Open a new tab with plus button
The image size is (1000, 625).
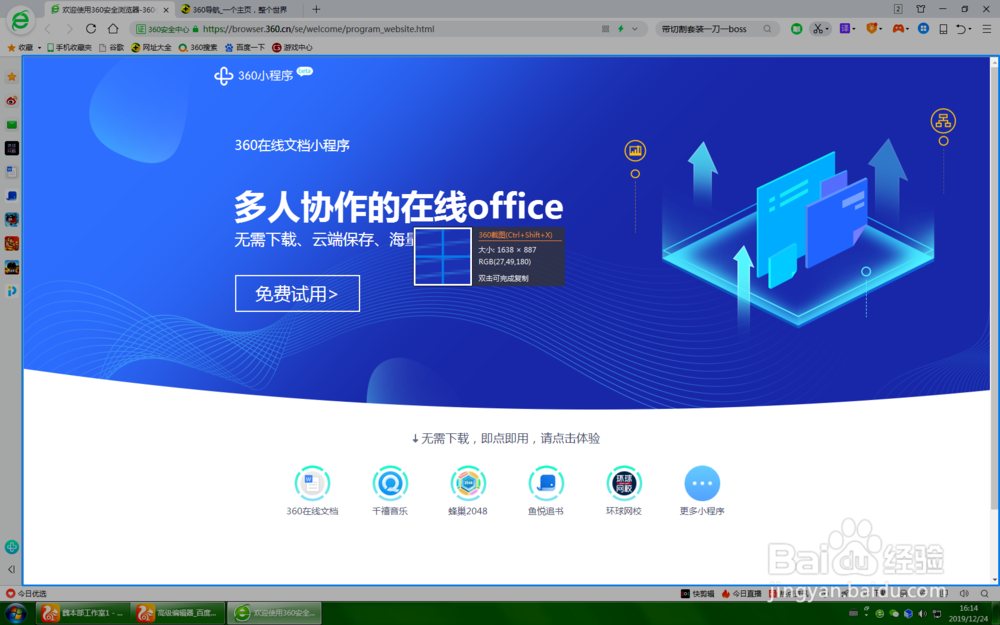pos(316,9)
